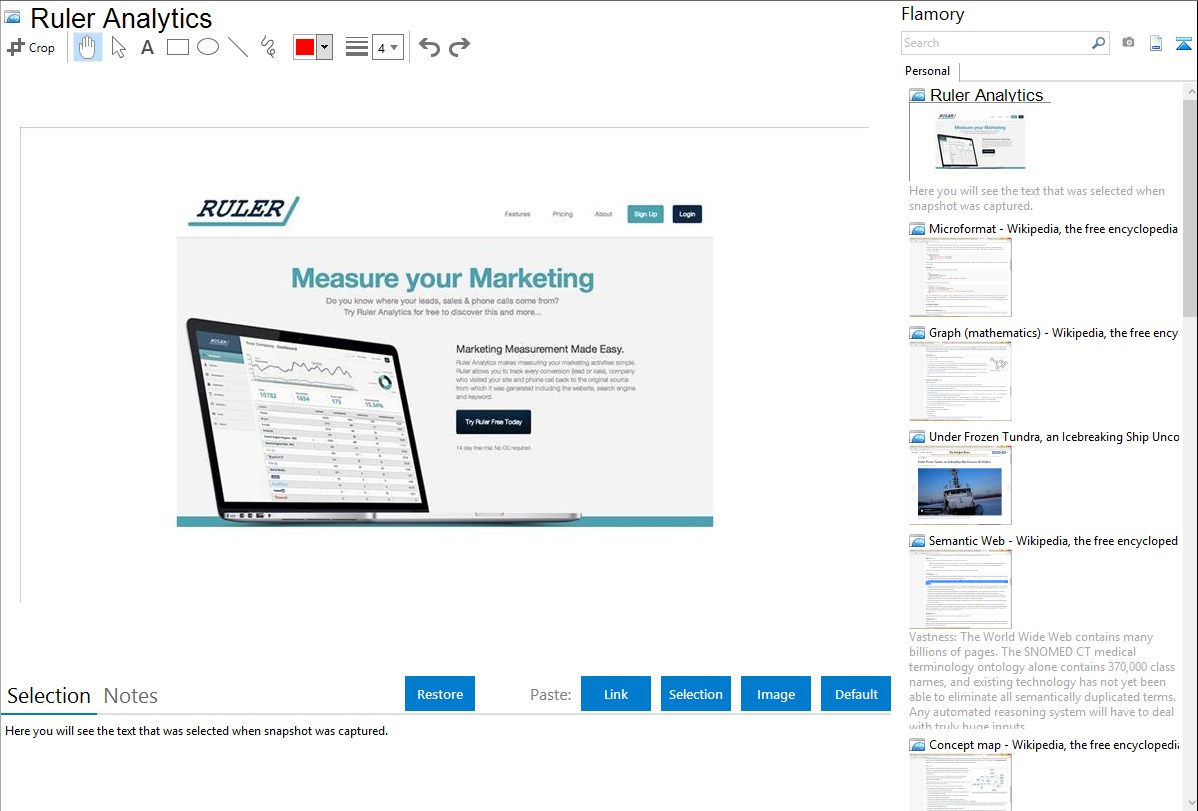
Task: Select the Concept map page thumbnail
Action: (960, 782)
